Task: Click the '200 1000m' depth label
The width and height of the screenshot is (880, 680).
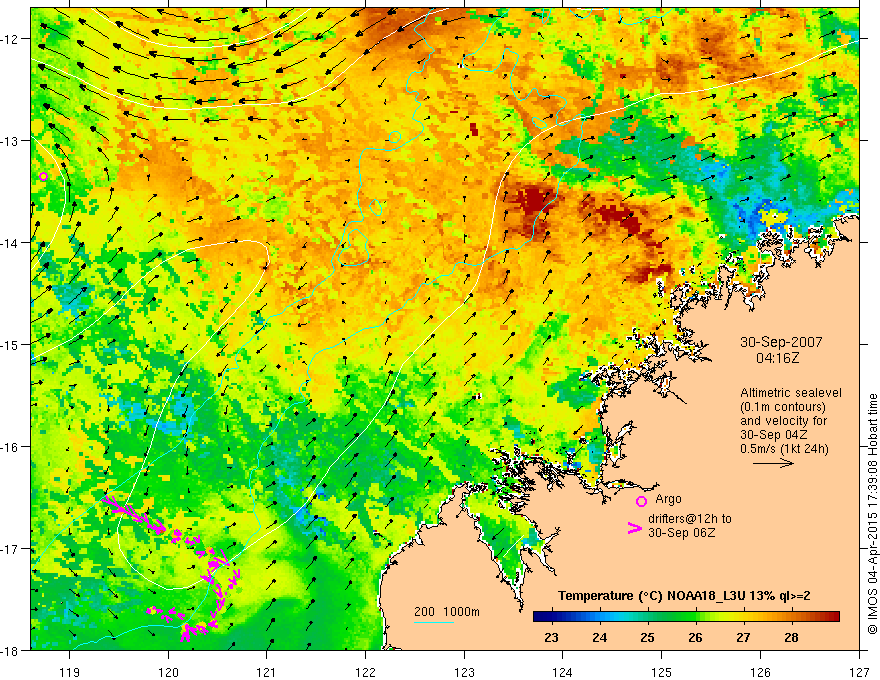Action: 447,612
